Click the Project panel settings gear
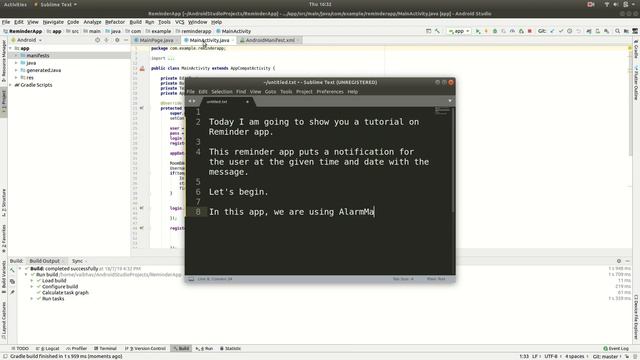 pos(117,40)
